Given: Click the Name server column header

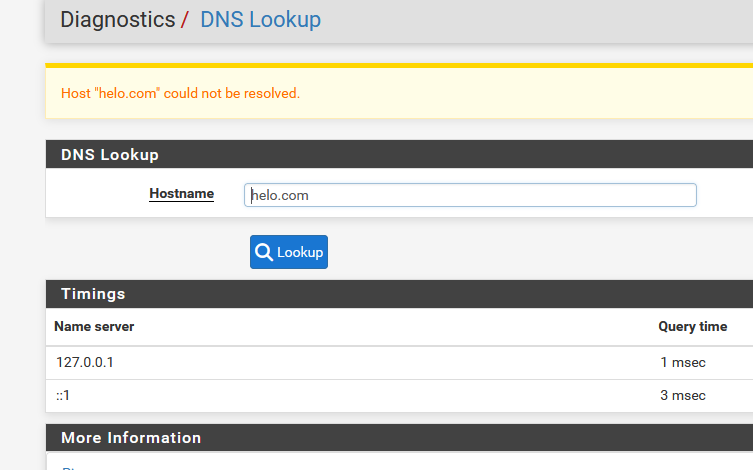Looking at the screenshot, I should coord(94,327).
